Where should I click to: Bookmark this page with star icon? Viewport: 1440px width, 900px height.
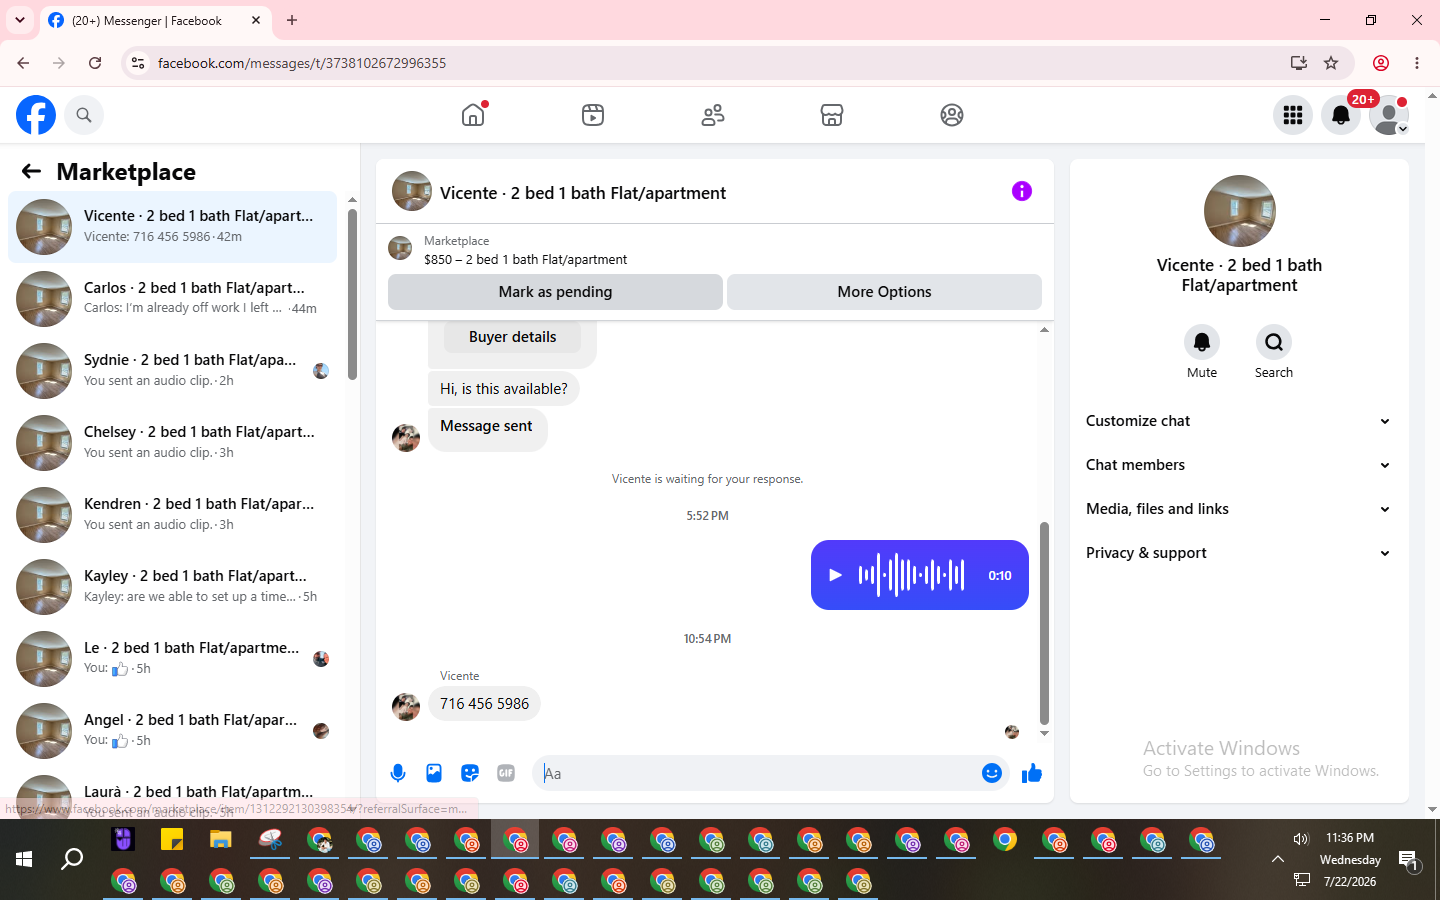1331,63
